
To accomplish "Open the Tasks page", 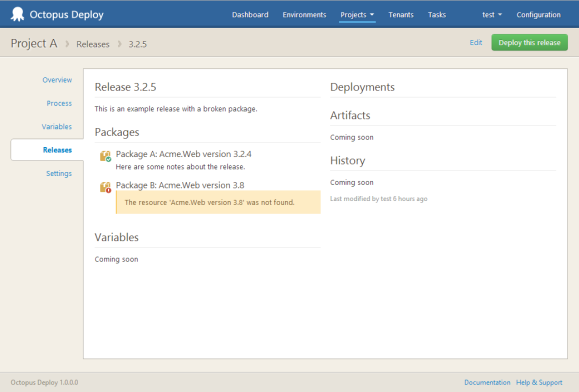I will (x=437, y=15).
